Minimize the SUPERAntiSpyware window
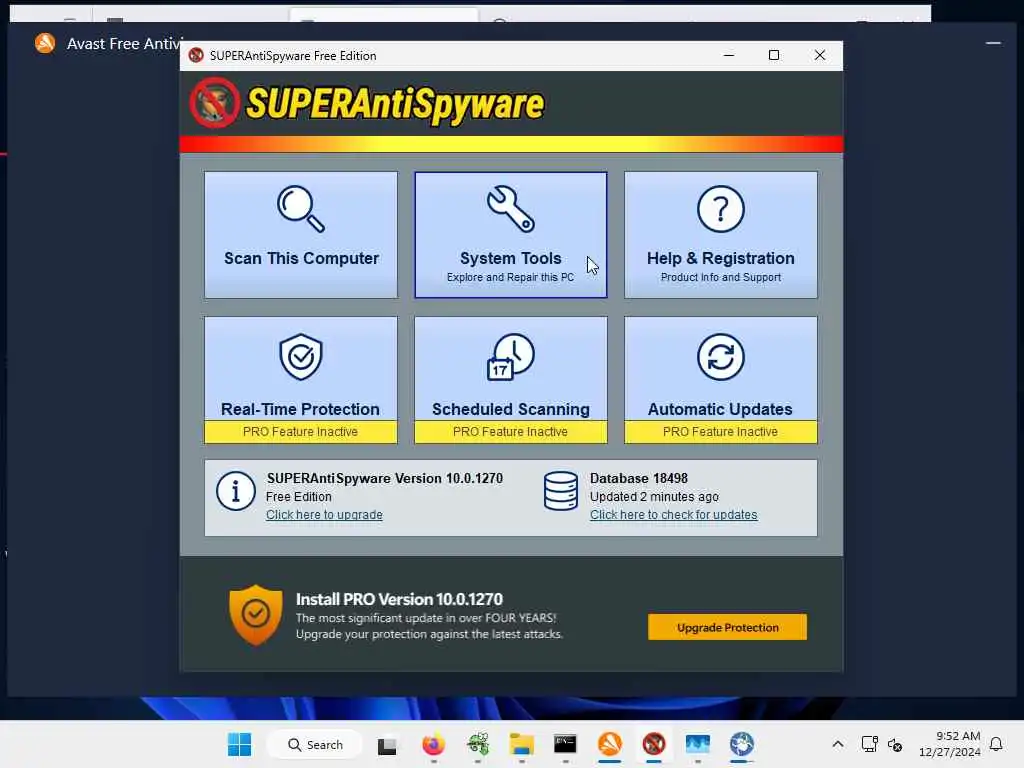 729,56
